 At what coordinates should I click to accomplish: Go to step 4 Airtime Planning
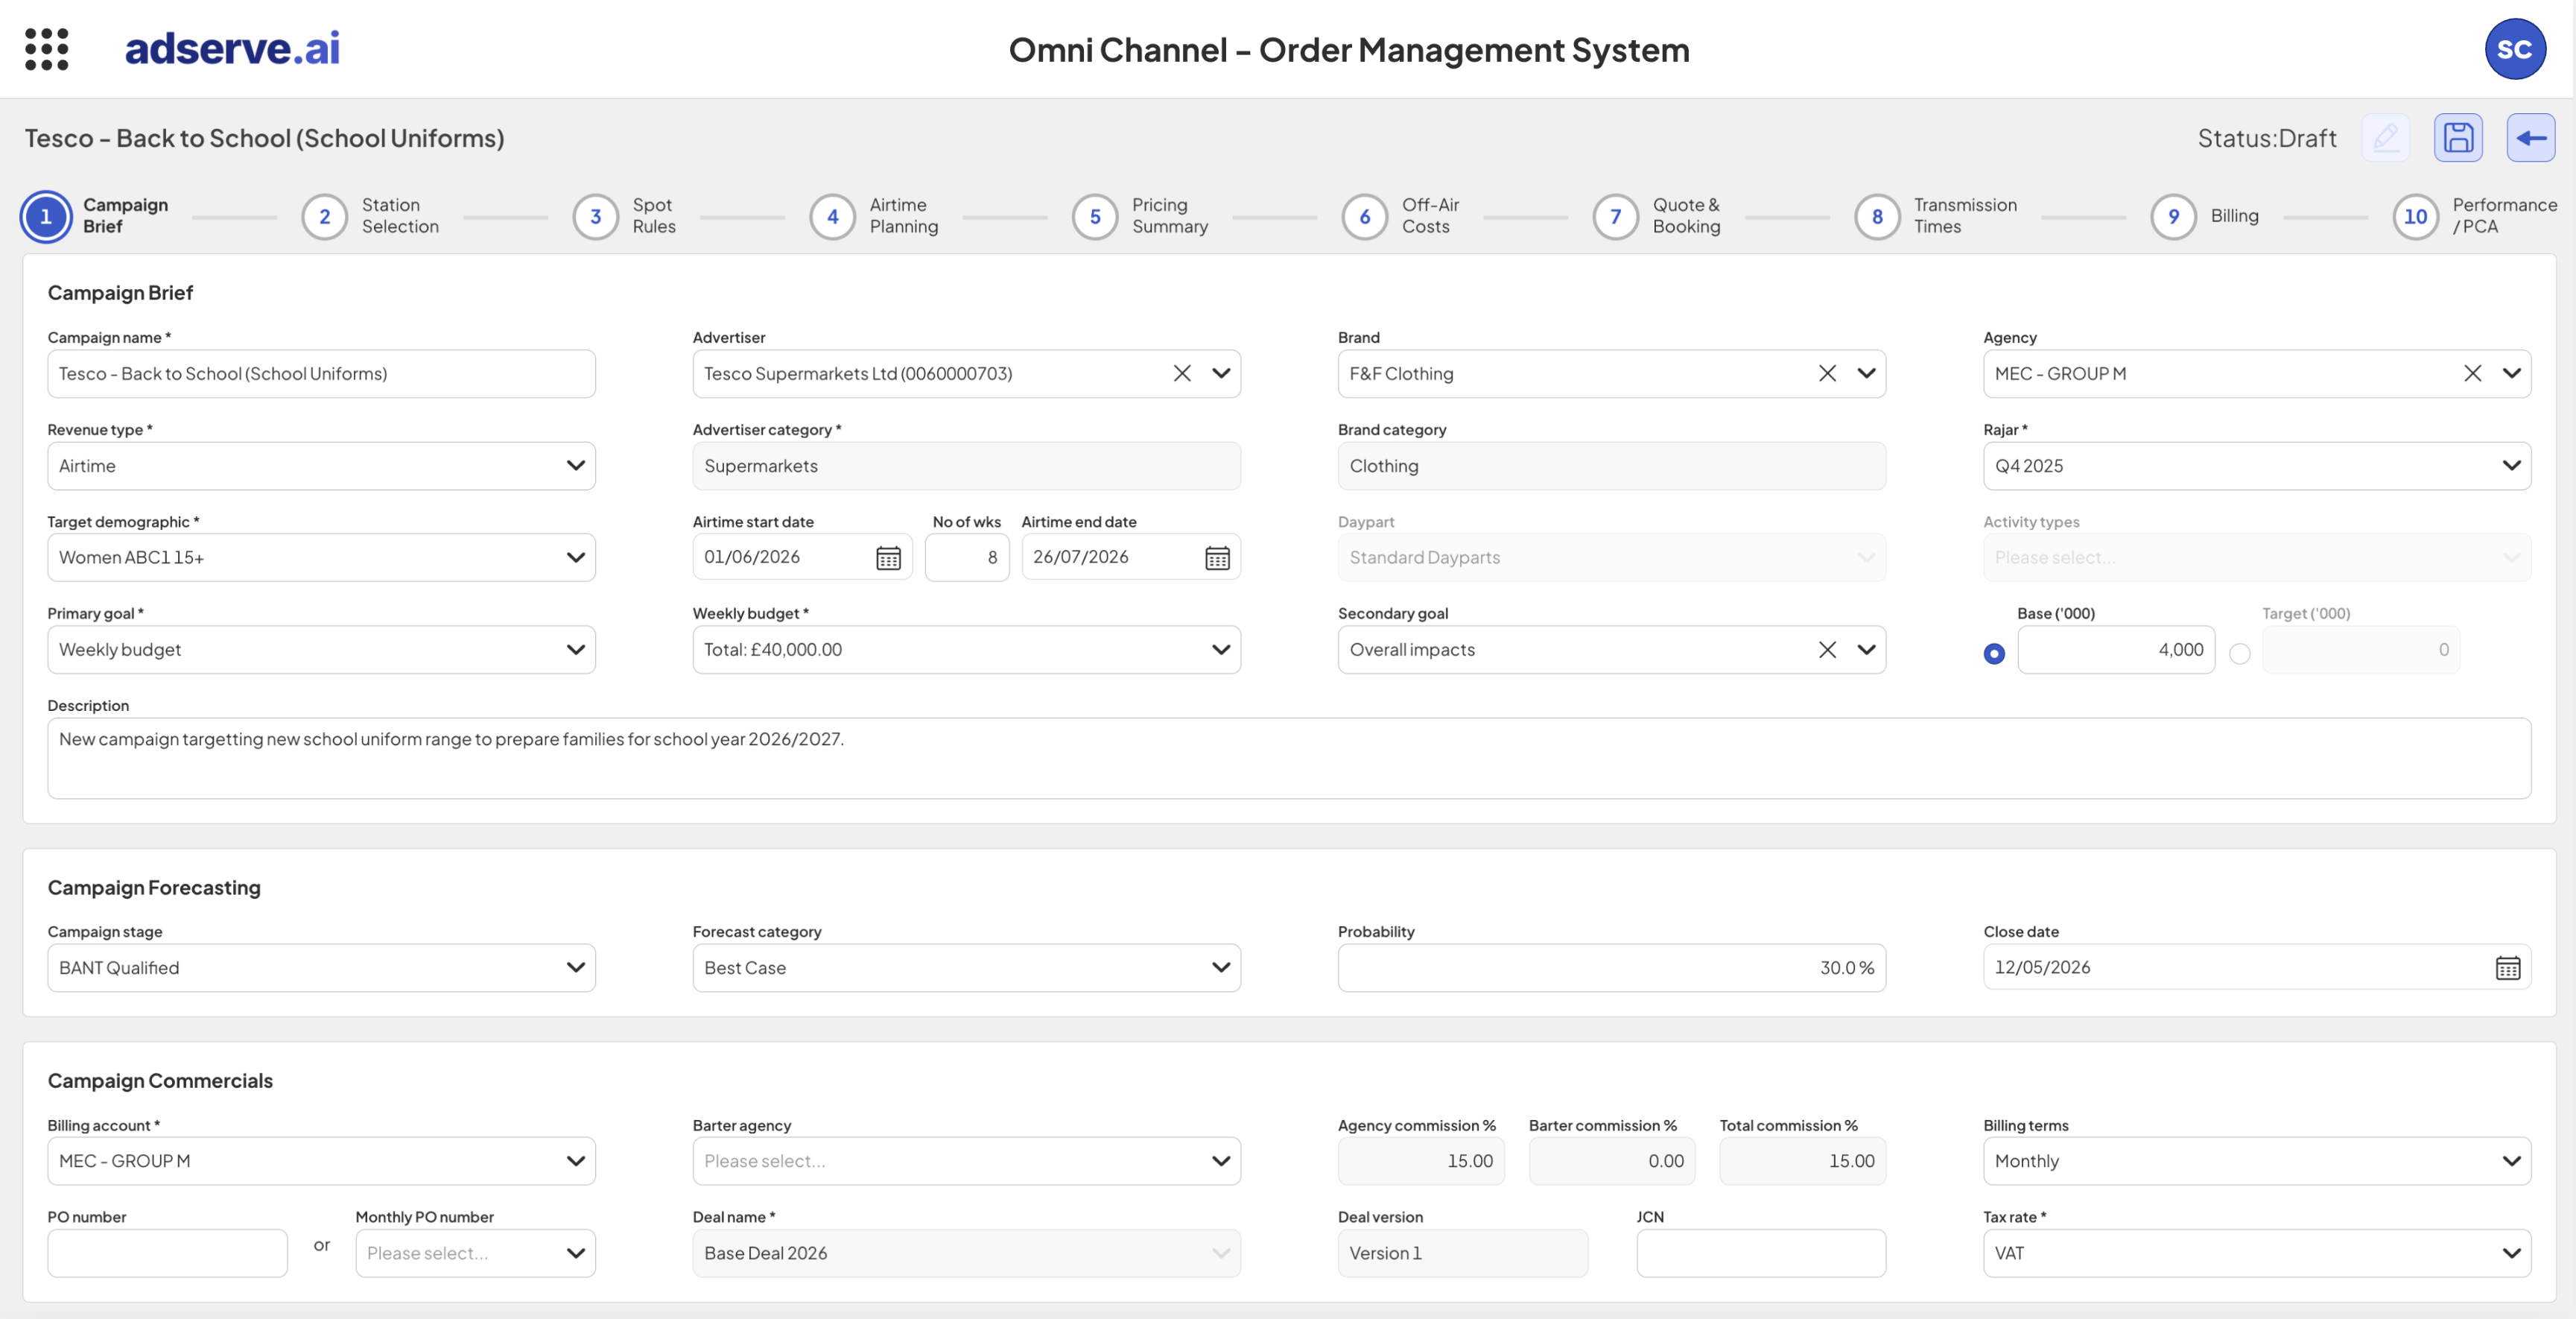(x=875, y=216)
